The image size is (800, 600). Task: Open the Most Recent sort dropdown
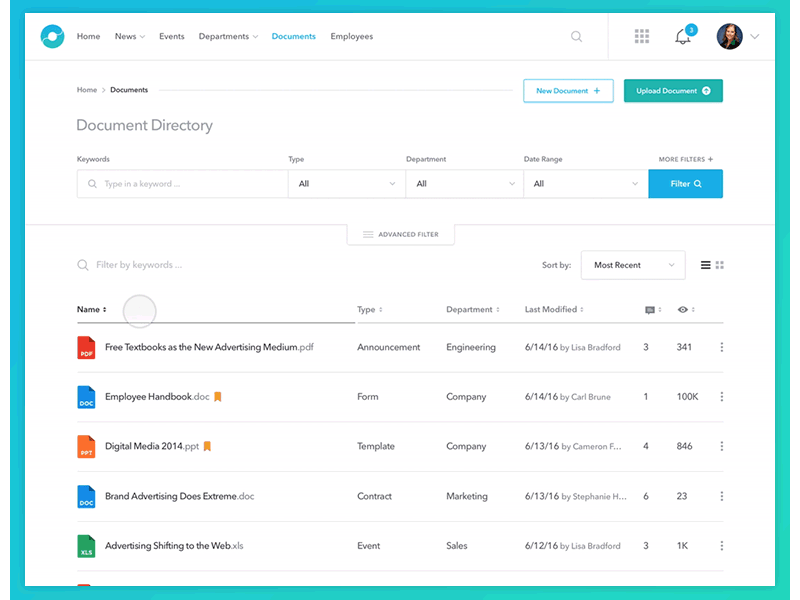click(x=632, y=265)
